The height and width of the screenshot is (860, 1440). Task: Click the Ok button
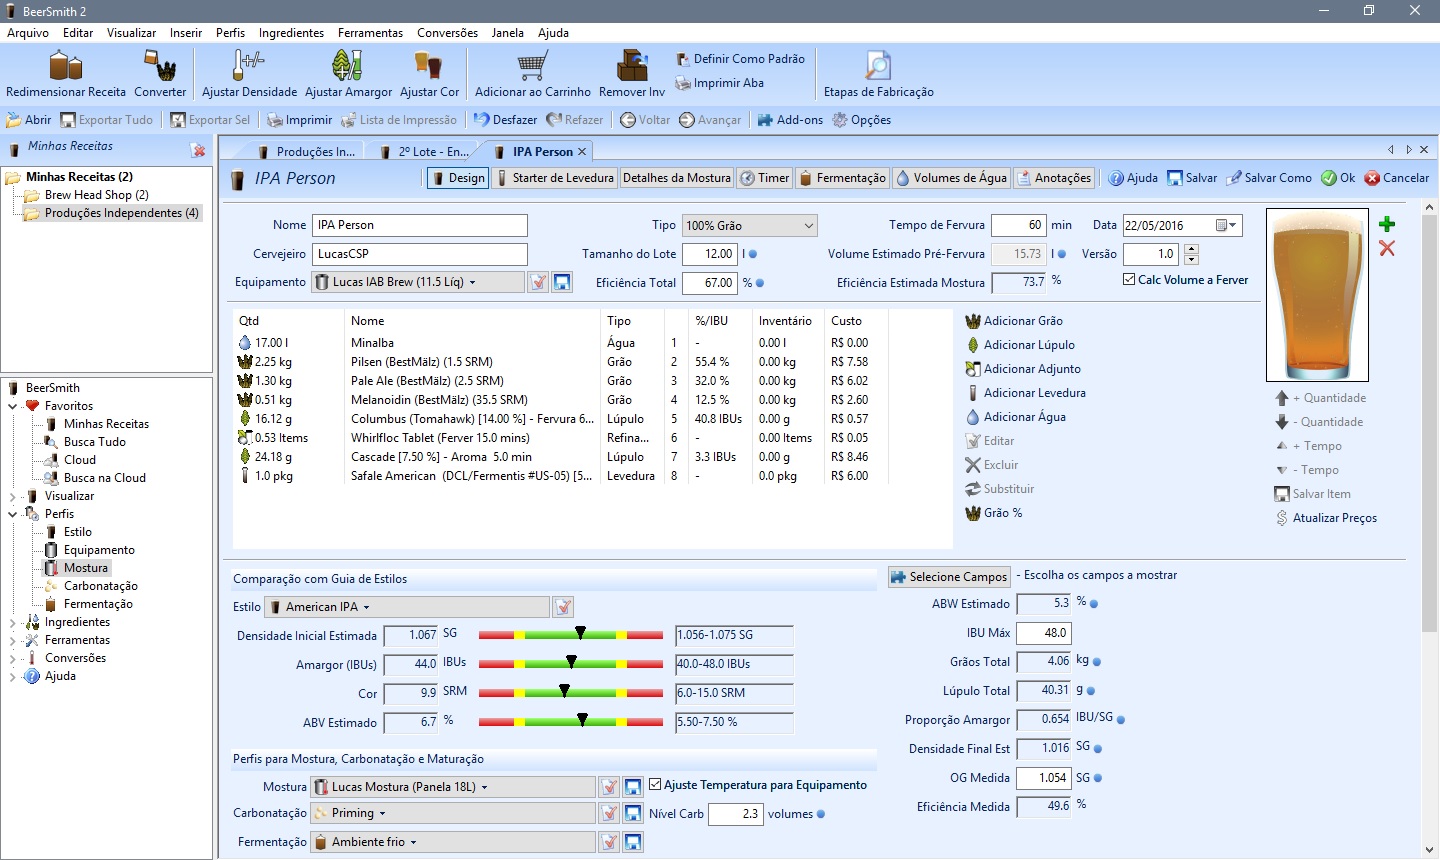coord(1338,178)
